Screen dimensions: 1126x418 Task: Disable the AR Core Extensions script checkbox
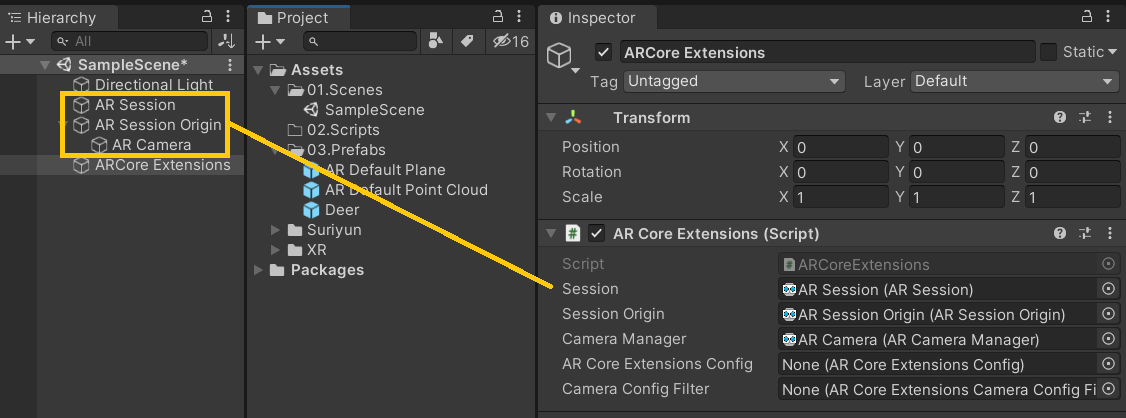[x=596, y=233]
